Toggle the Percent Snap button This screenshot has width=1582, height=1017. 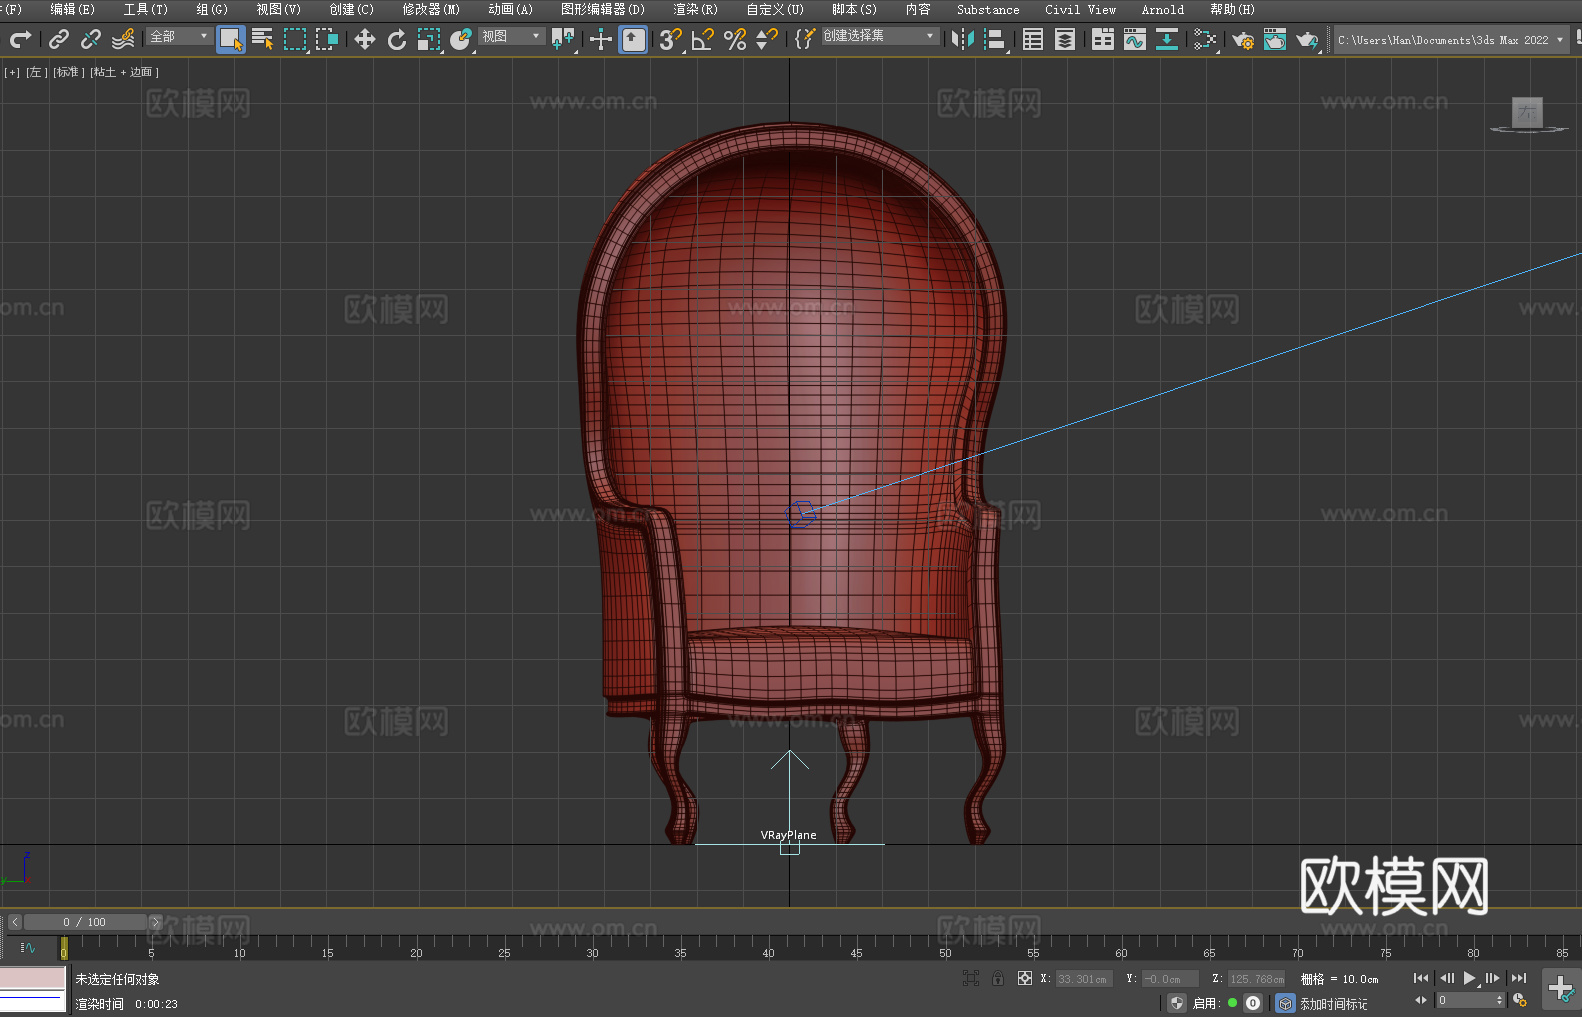click(735, 39)
